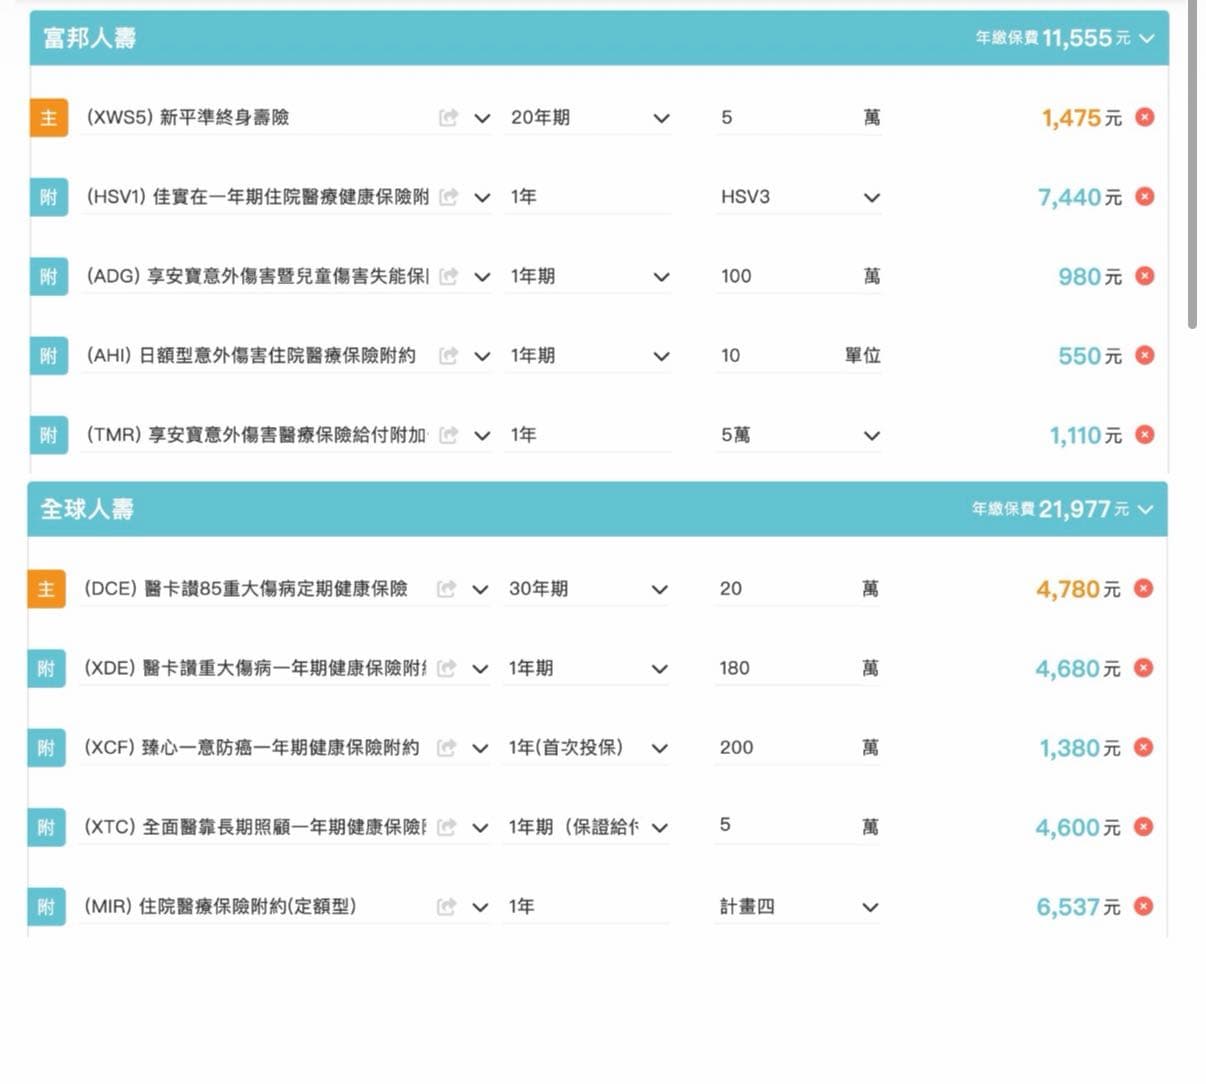
Task: Click the 1年 term for MIR row
Action: pos(522,907)
